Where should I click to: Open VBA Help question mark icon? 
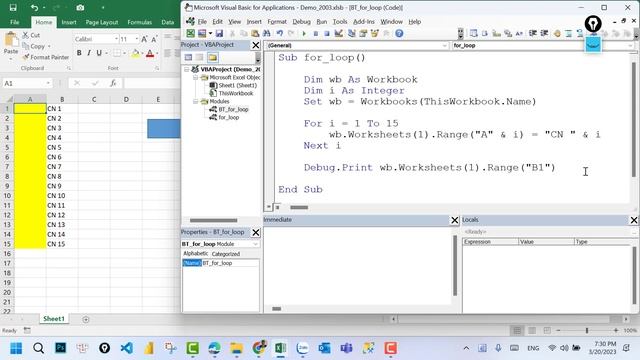tap(399, 33)
